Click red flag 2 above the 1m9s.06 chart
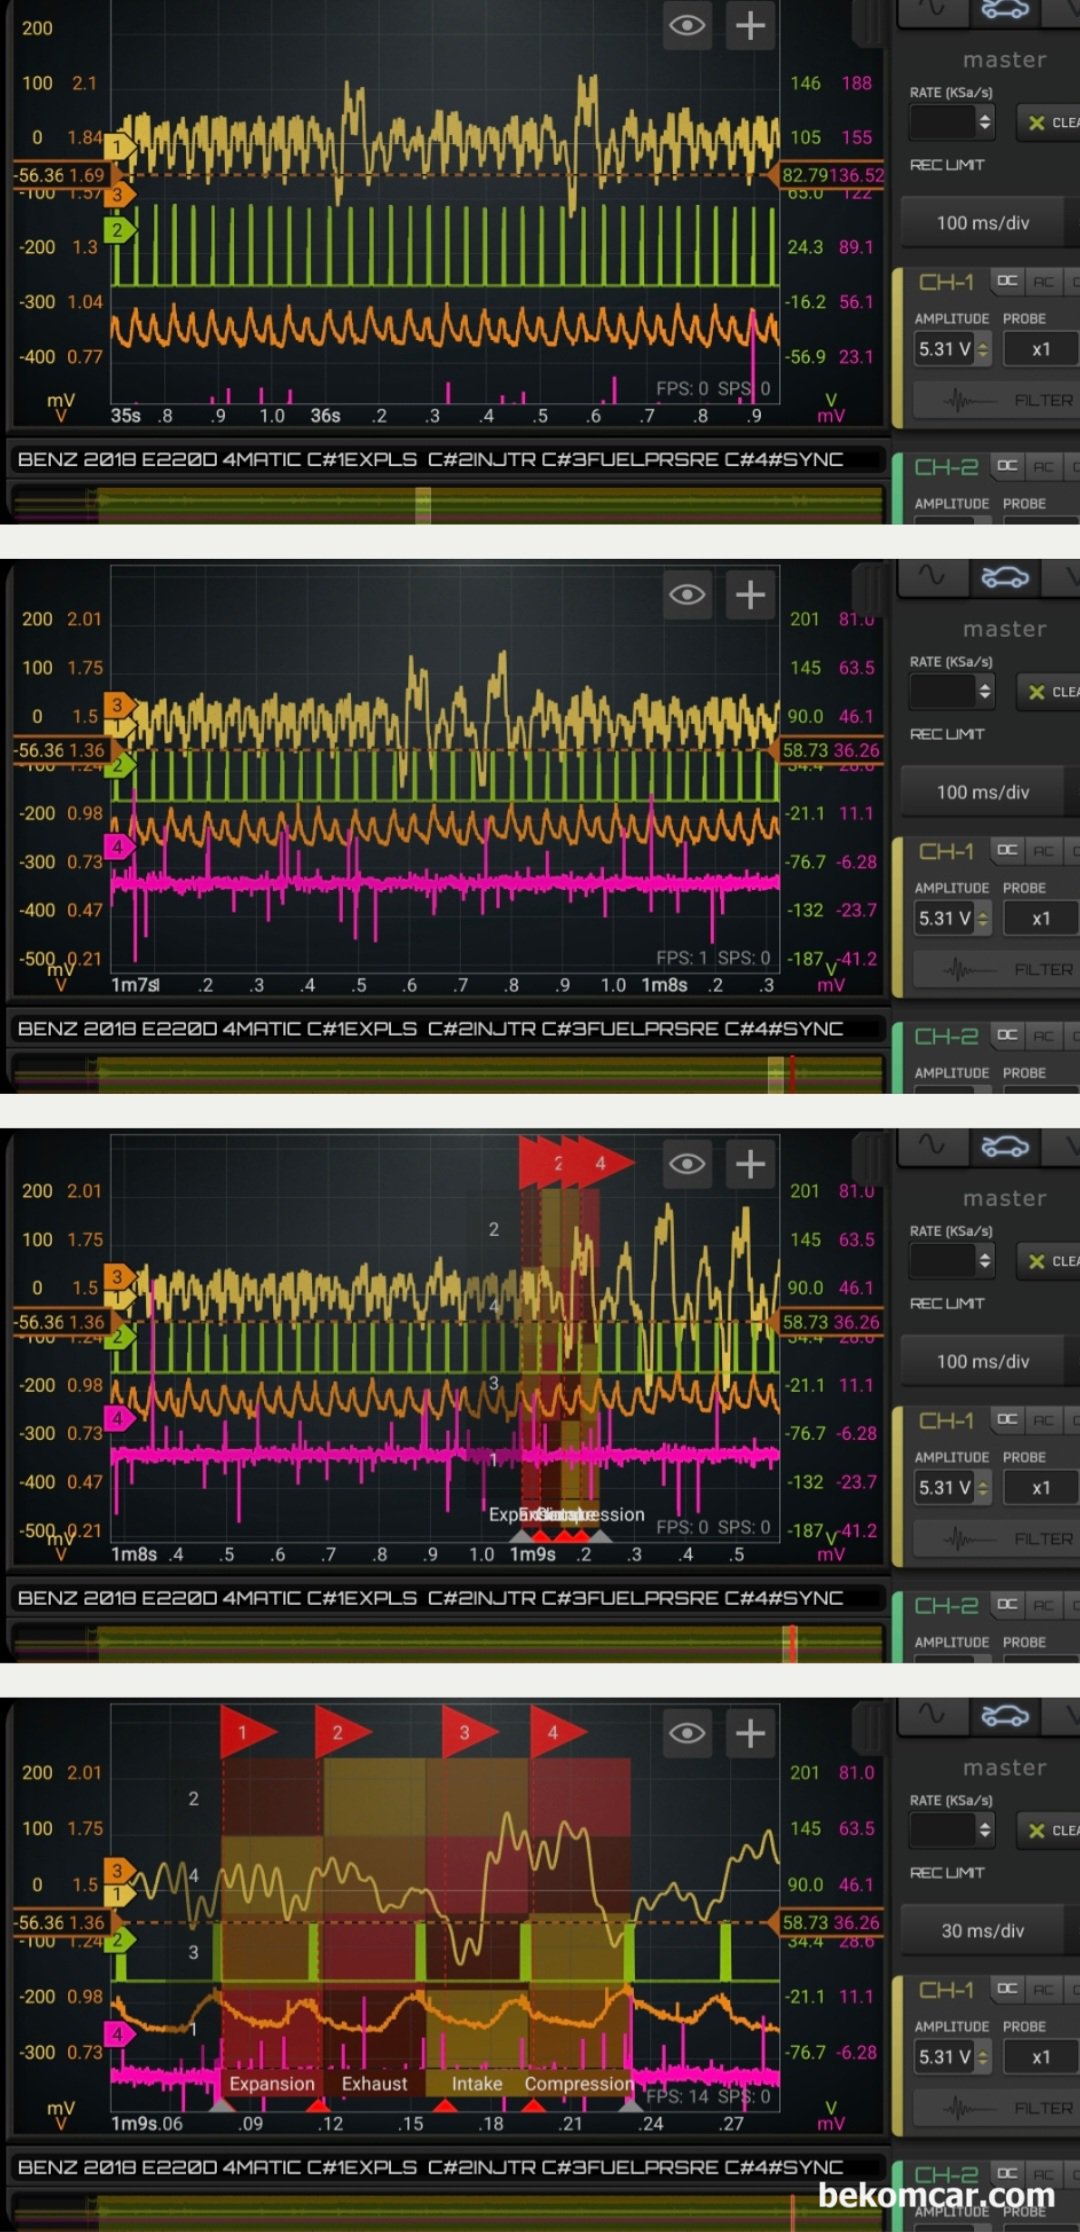The width and height of the screenshot is (1080, 2232). point(342,1732)
